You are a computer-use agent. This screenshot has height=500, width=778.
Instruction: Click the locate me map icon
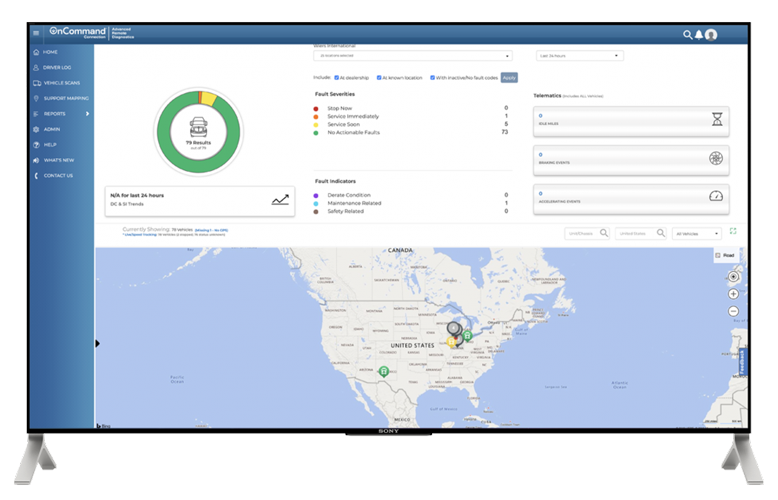point(733,277)
